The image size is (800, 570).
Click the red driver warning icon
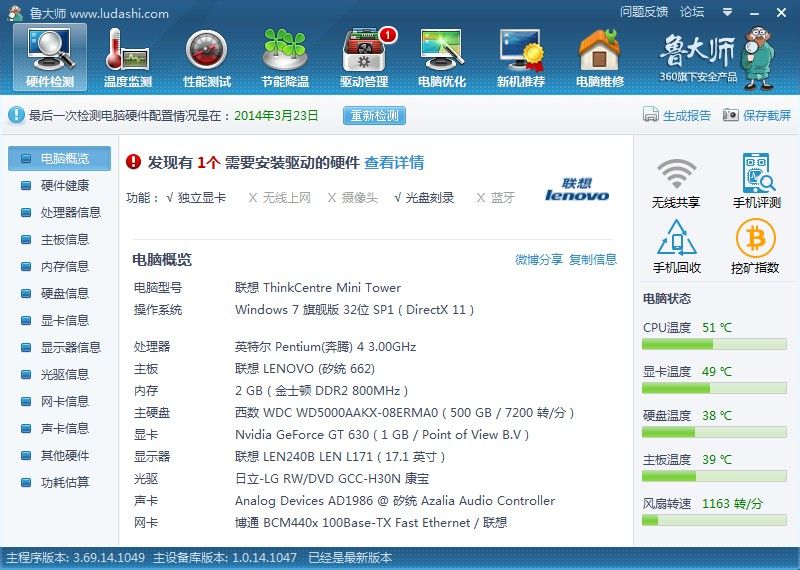133,162
